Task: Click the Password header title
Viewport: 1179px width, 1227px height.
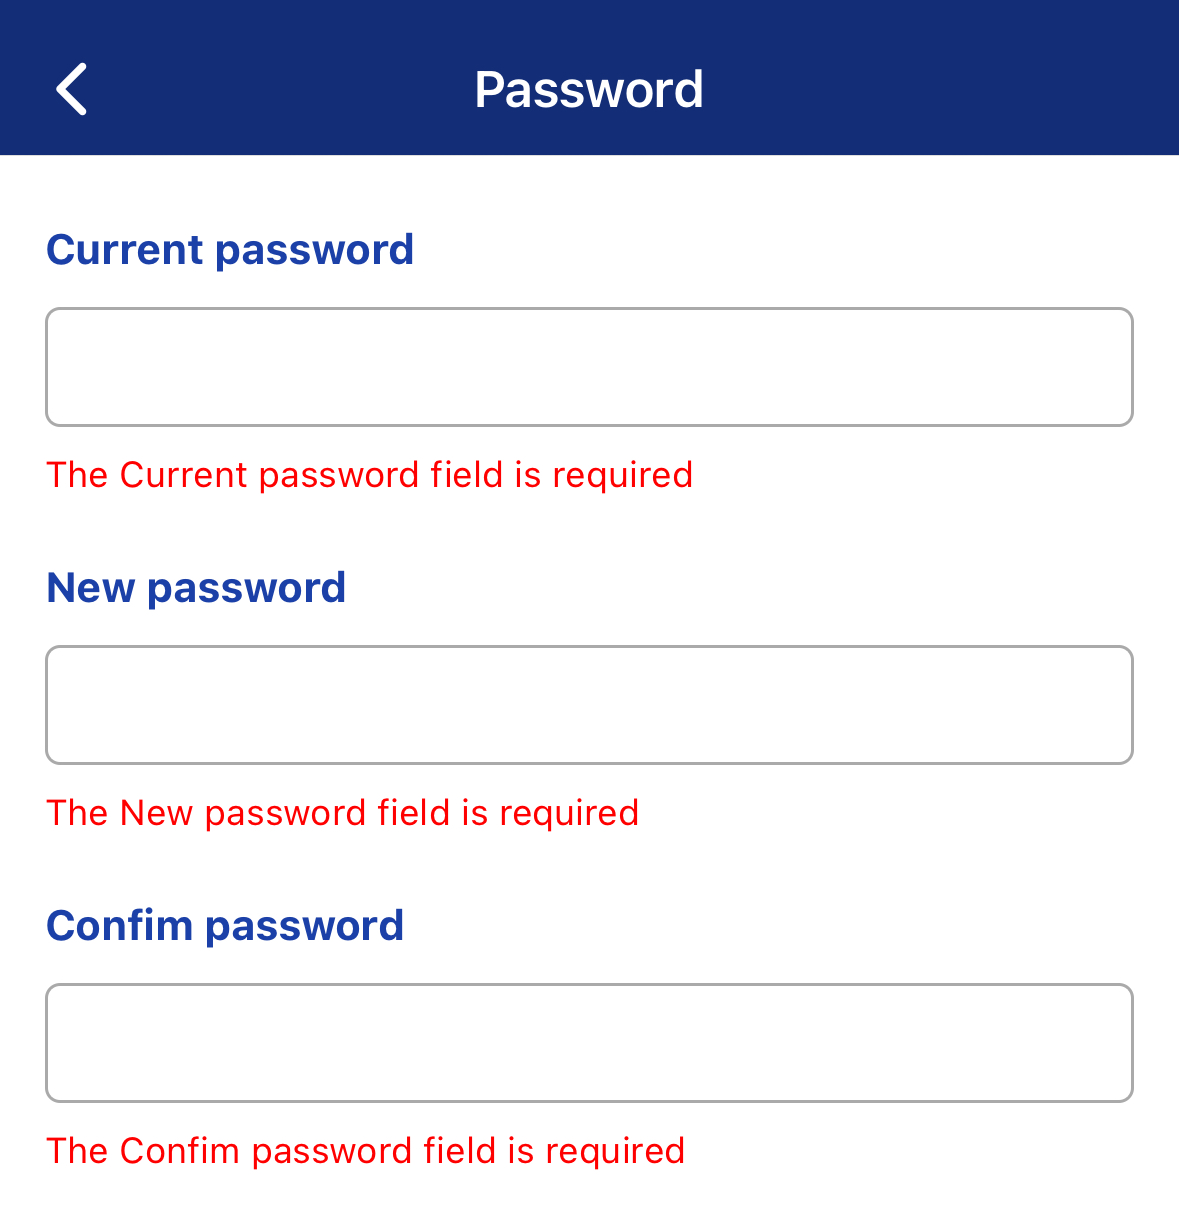Action: click(589, 90)
